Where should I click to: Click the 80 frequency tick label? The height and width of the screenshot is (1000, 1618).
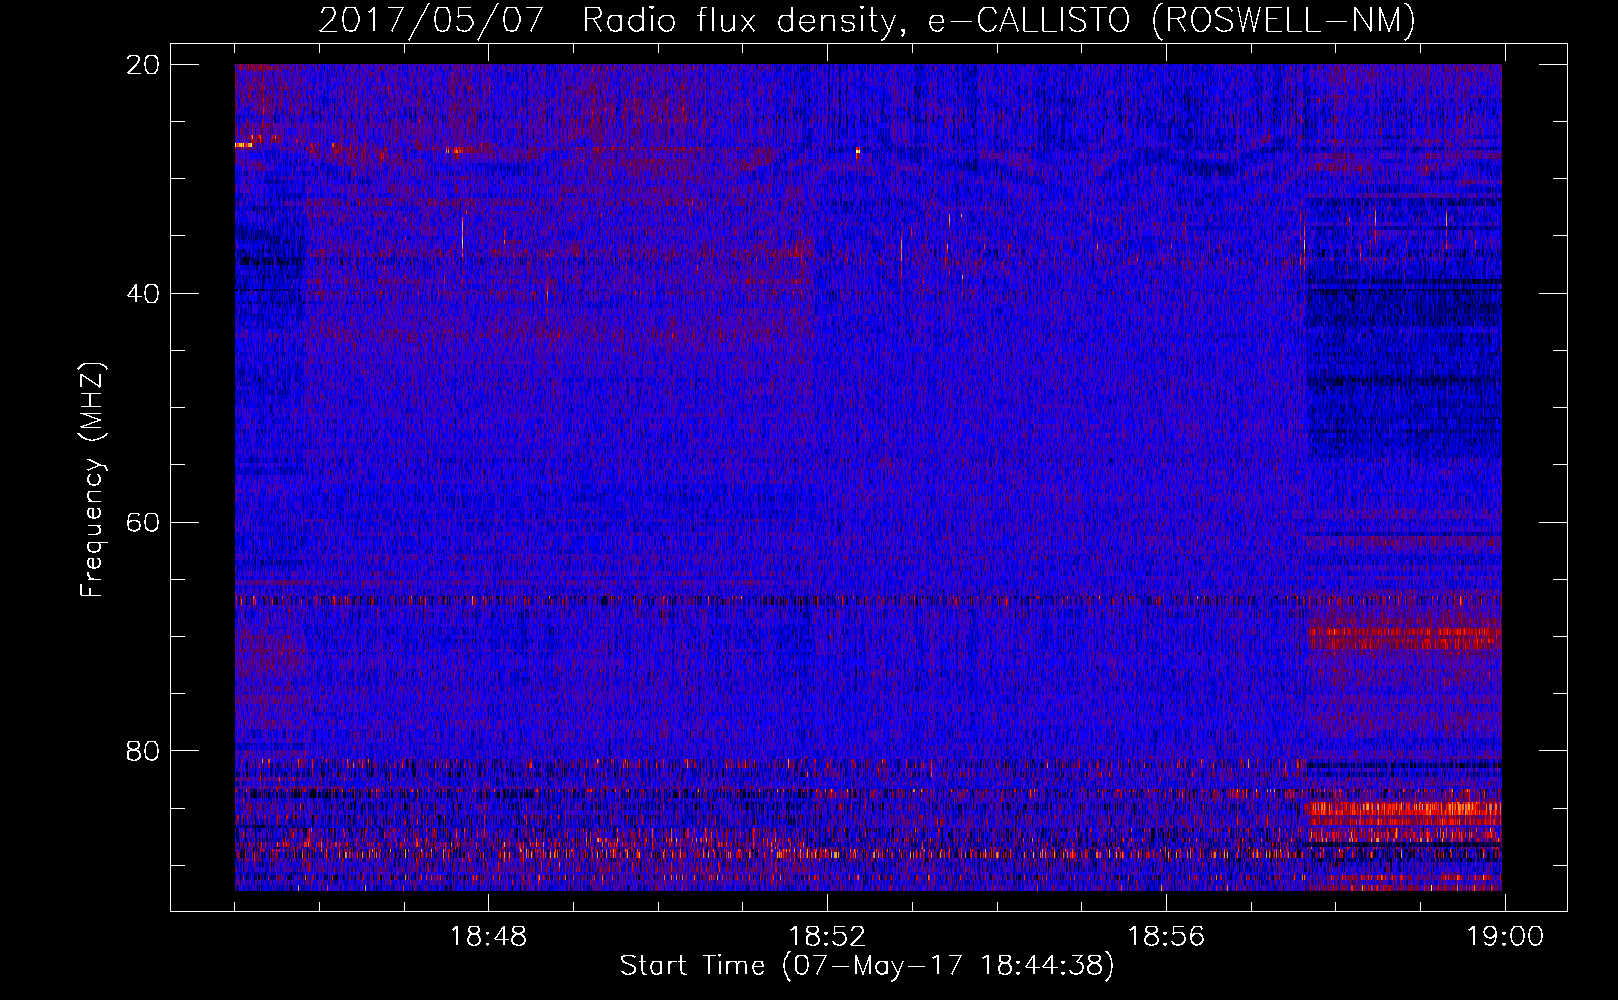tap(143, 751)
